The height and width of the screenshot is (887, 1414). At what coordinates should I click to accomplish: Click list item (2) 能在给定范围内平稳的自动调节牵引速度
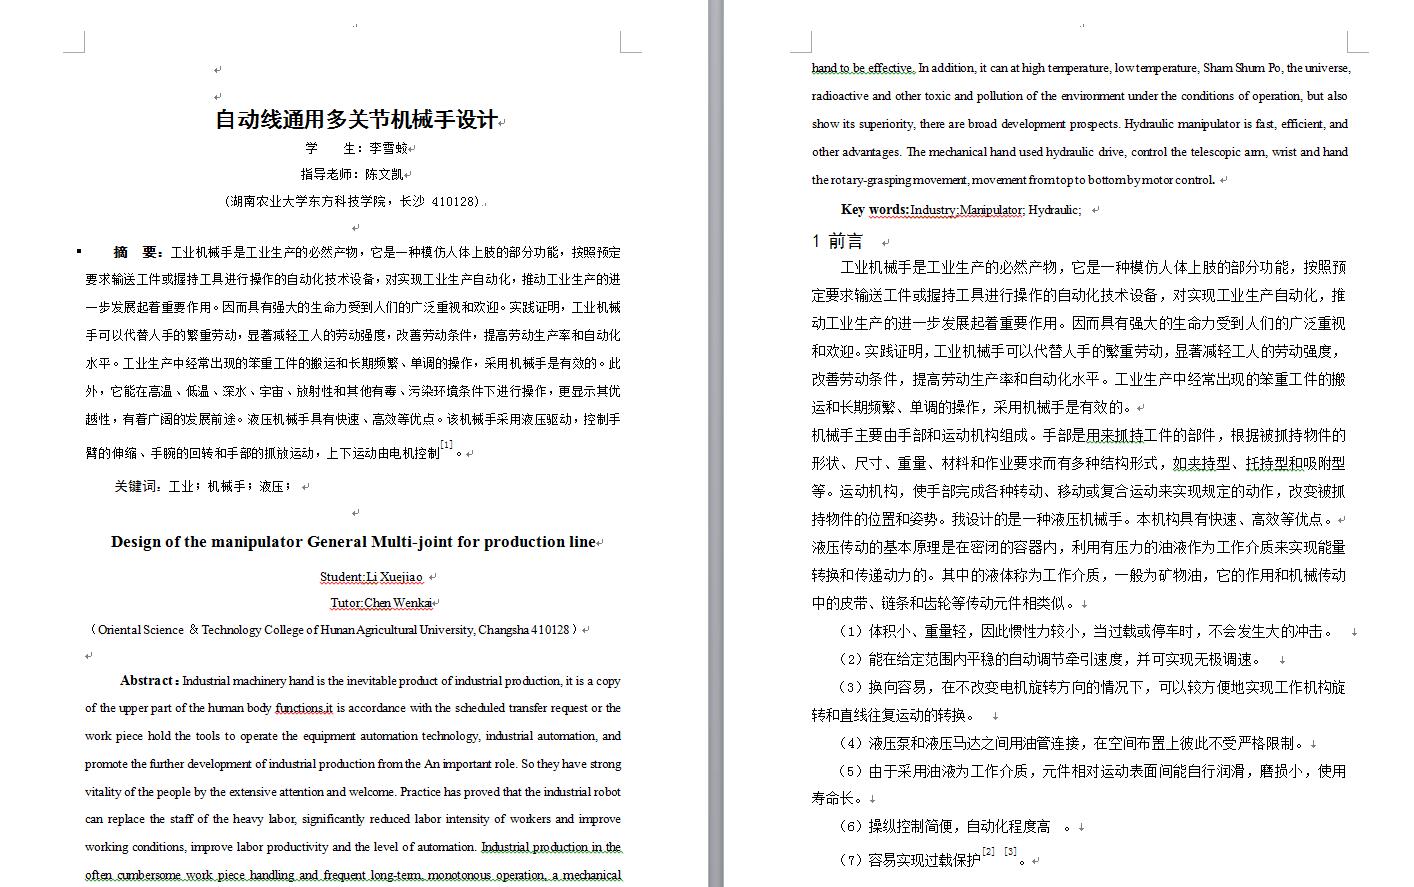[1050, 659]
